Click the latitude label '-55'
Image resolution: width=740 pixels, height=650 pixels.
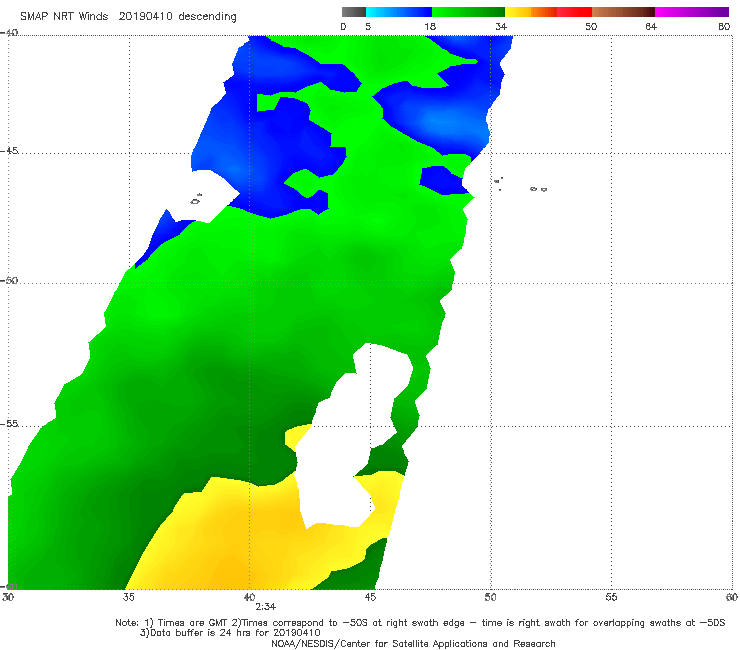9,423
